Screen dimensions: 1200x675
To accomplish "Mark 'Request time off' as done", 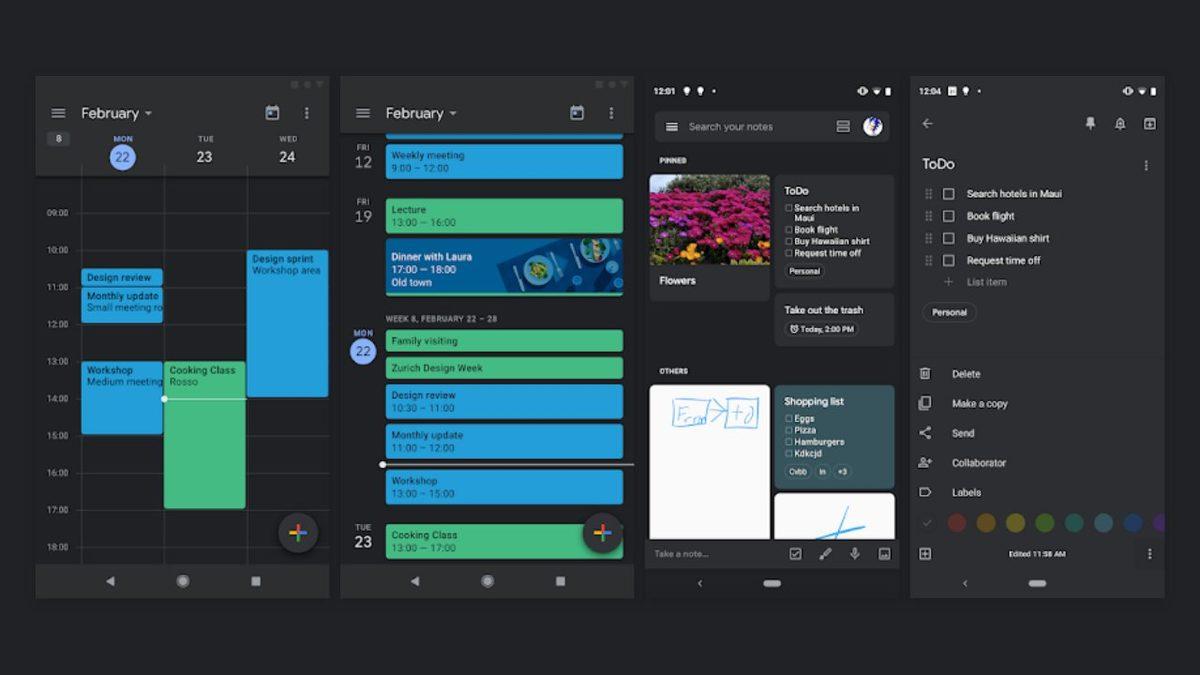I will (x=949, y=261).
